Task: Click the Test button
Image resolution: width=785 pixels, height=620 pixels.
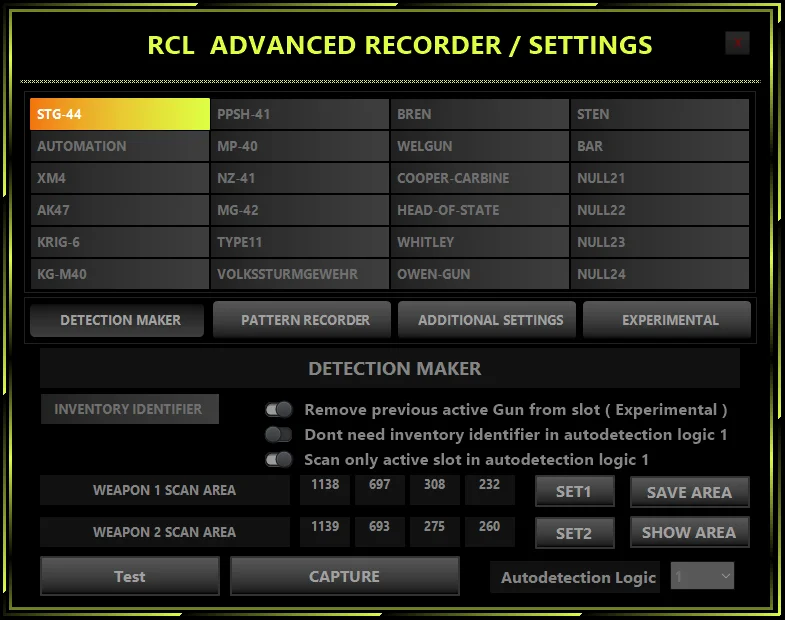Action: pyautogui.click(x=129, y=576)
